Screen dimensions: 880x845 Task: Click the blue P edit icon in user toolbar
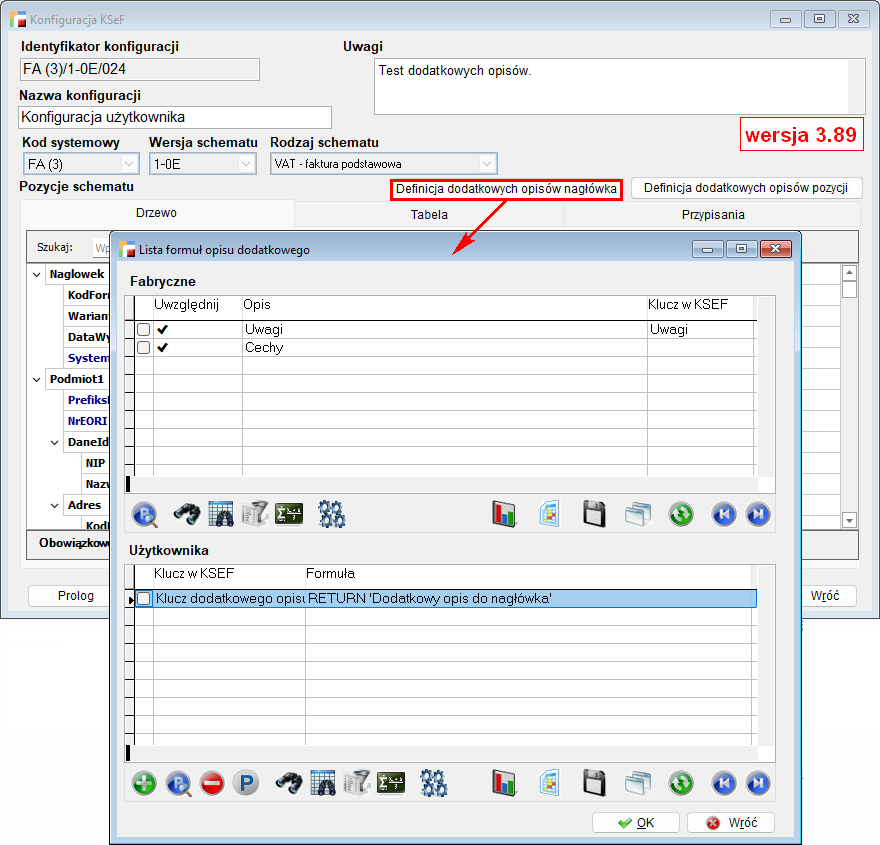coord(246,783)
